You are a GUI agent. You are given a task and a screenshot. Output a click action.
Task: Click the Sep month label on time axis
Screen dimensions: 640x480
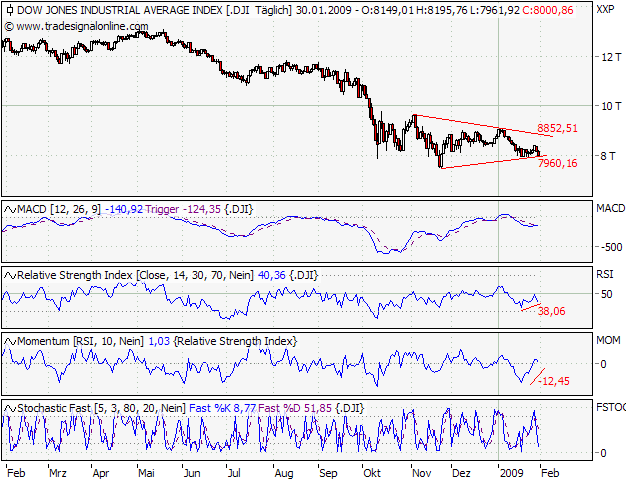(x=328, y=473)
